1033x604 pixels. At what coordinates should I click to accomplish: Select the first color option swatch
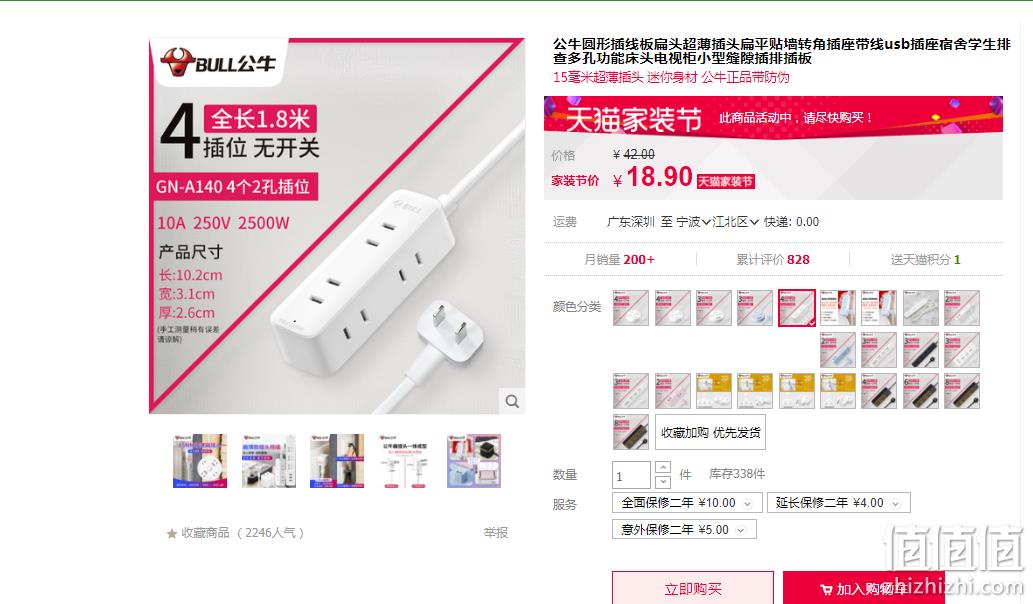click(630, 308)
